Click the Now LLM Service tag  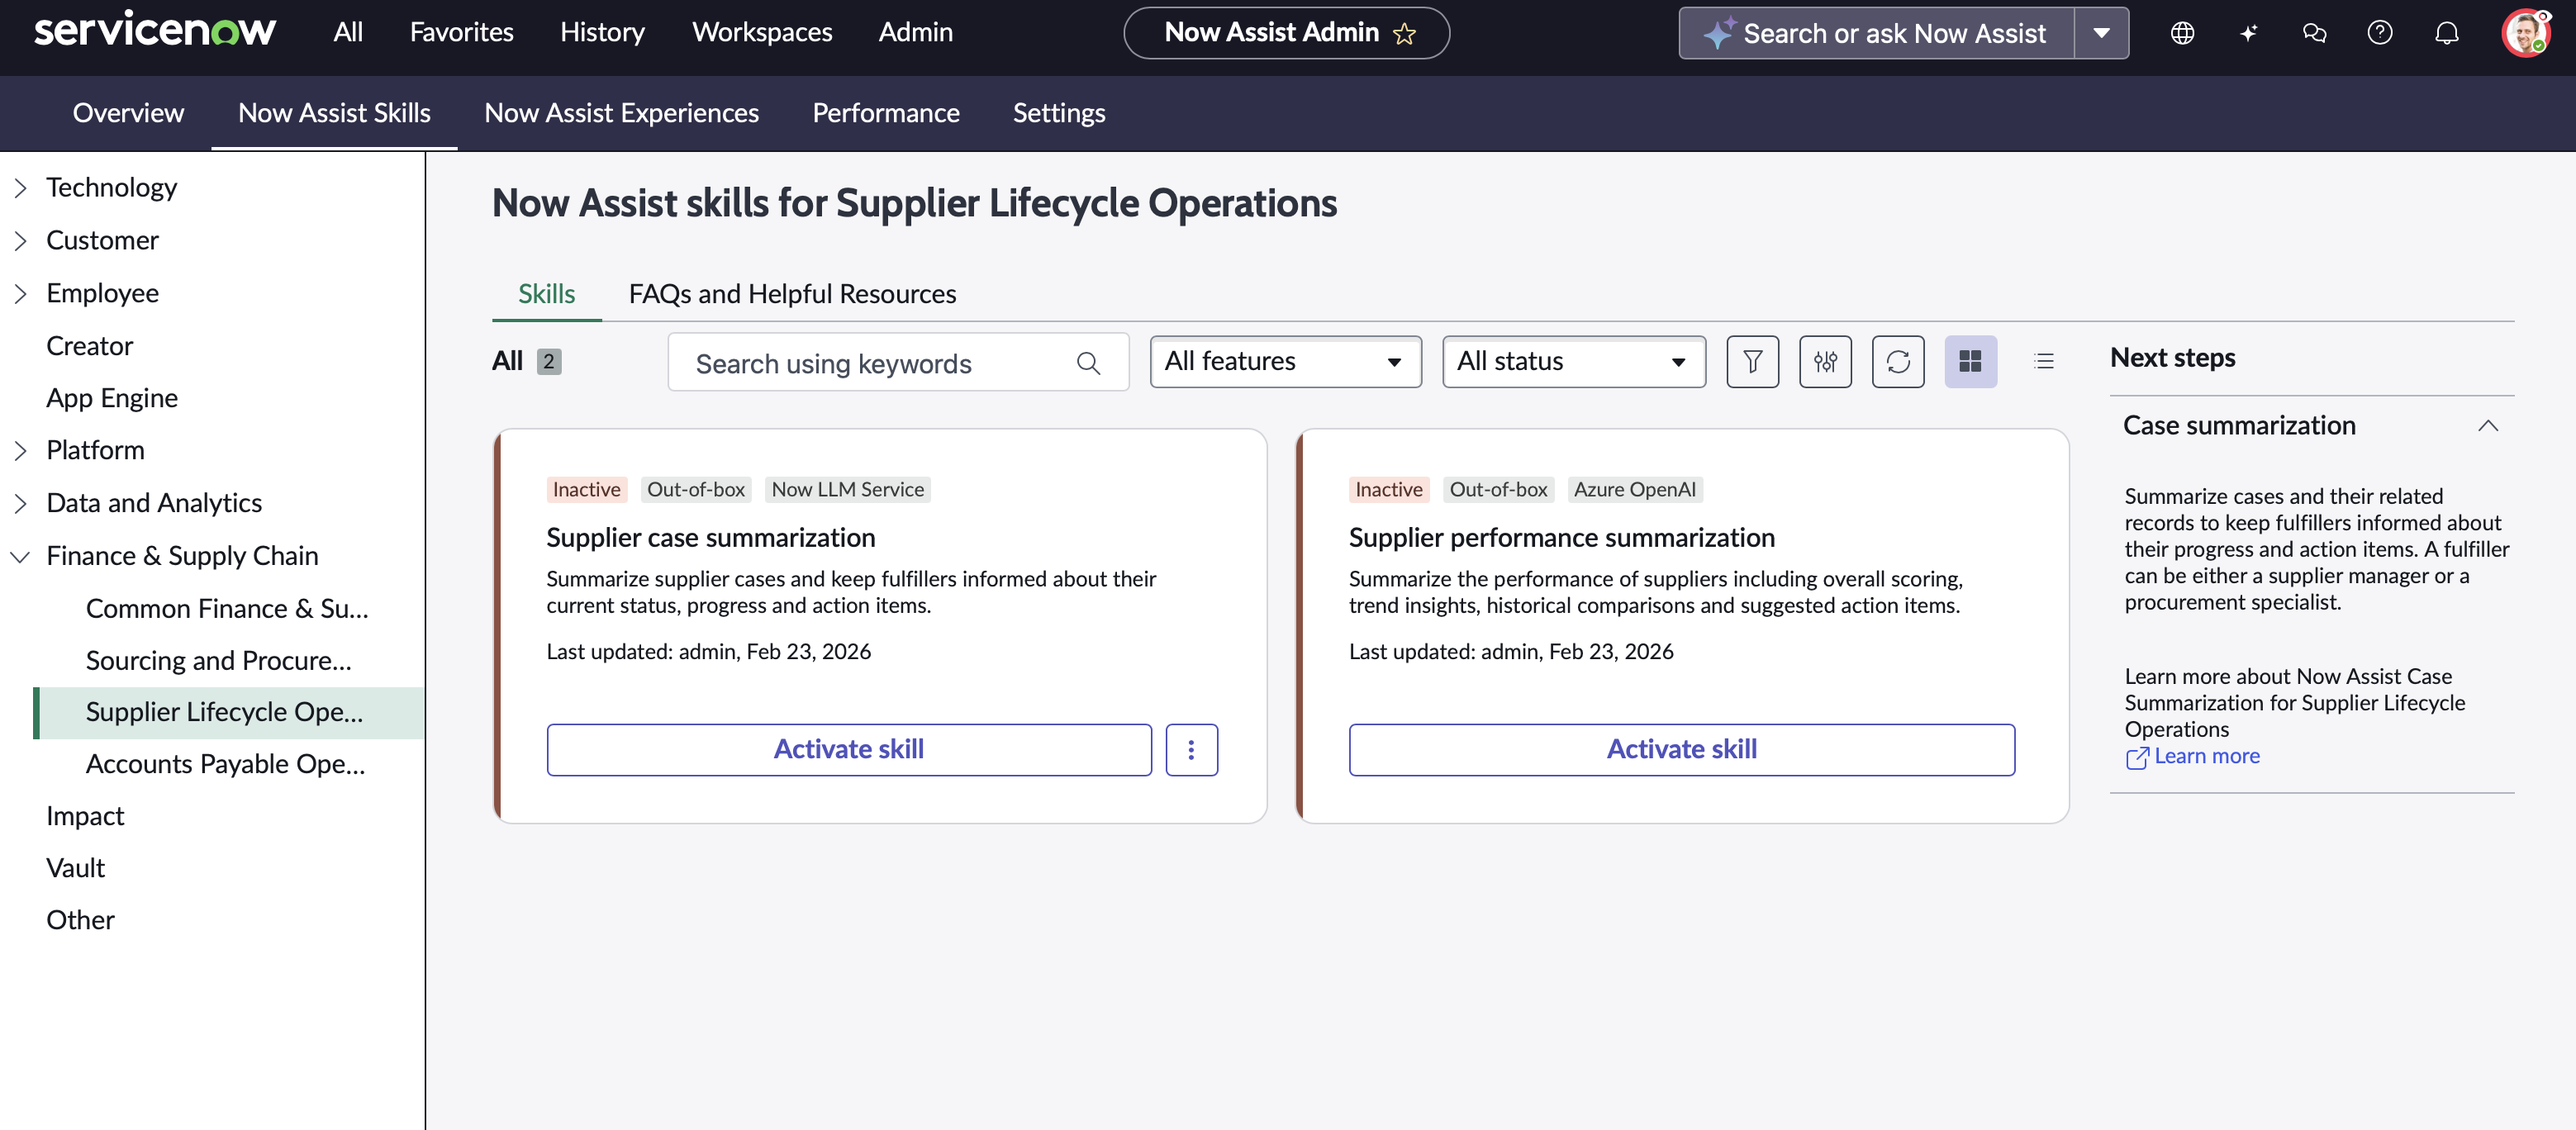click(x=847, y=489)
